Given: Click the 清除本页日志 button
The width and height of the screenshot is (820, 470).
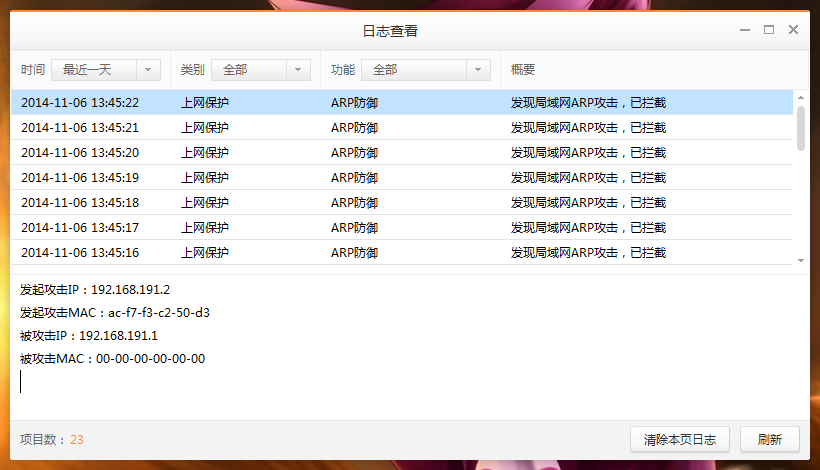Looking at the screenshot, I should point(679,440).
